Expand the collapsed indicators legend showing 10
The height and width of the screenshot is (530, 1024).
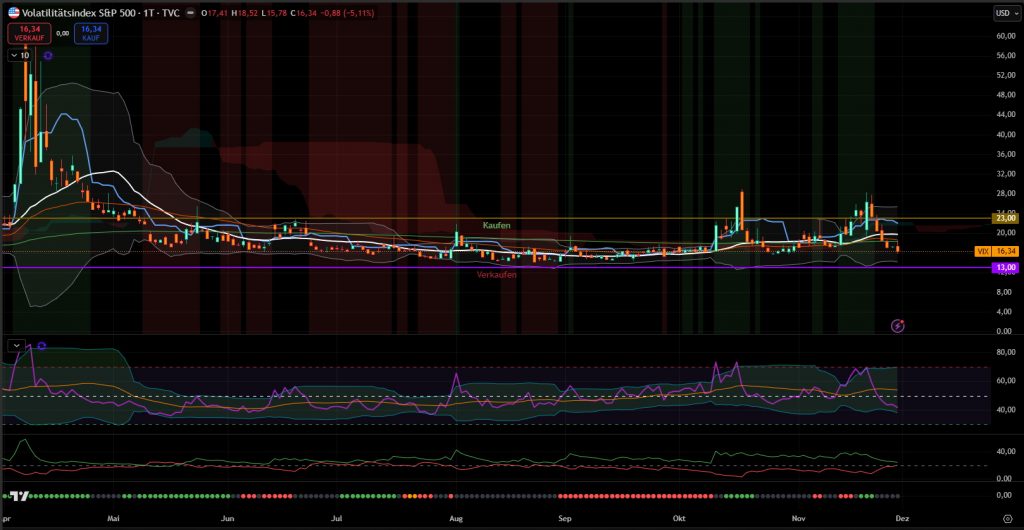(x=20, y=56)
